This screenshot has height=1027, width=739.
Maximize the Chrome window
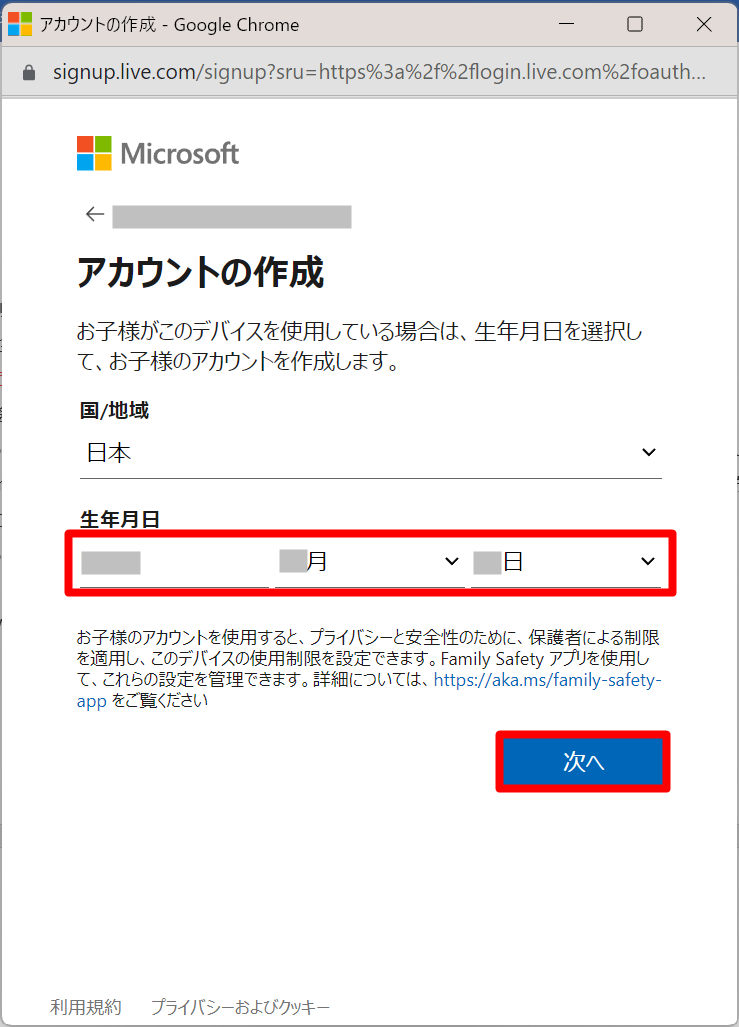[635, 24]
